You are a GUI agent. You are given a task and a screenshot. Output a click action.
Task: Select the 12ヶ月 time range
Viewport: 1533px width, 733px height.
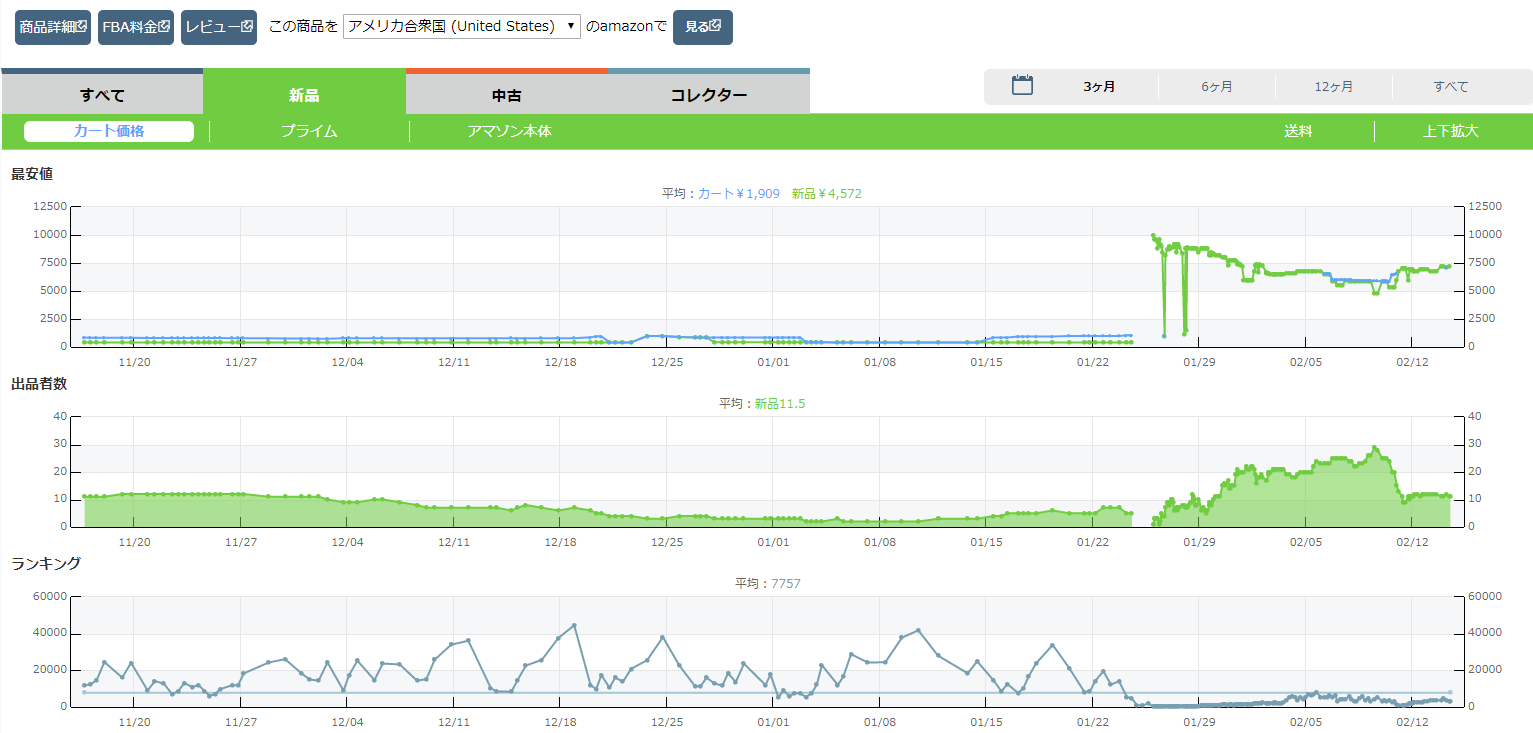[1333, 87]
